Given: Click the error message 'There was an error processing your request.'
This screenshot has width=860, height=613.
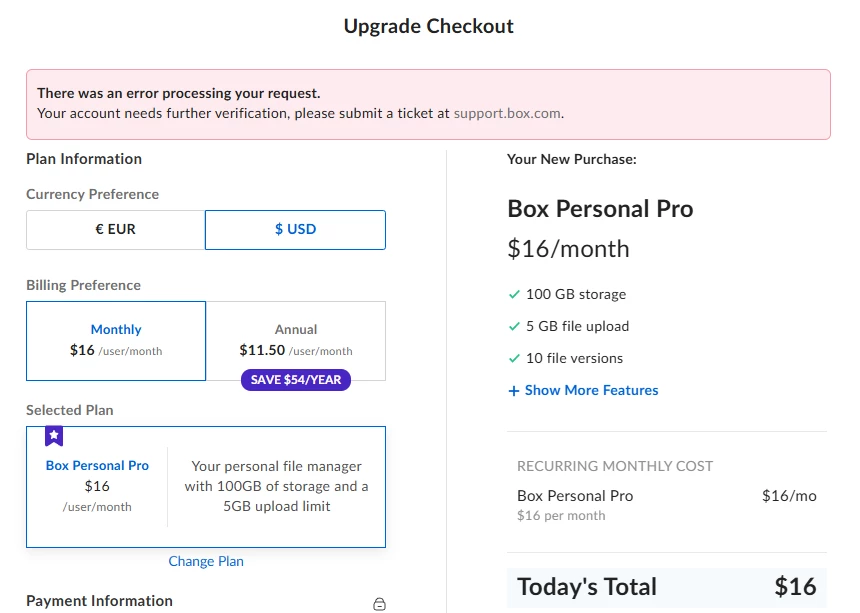Looking at the screenshot, I should [178, 93].
